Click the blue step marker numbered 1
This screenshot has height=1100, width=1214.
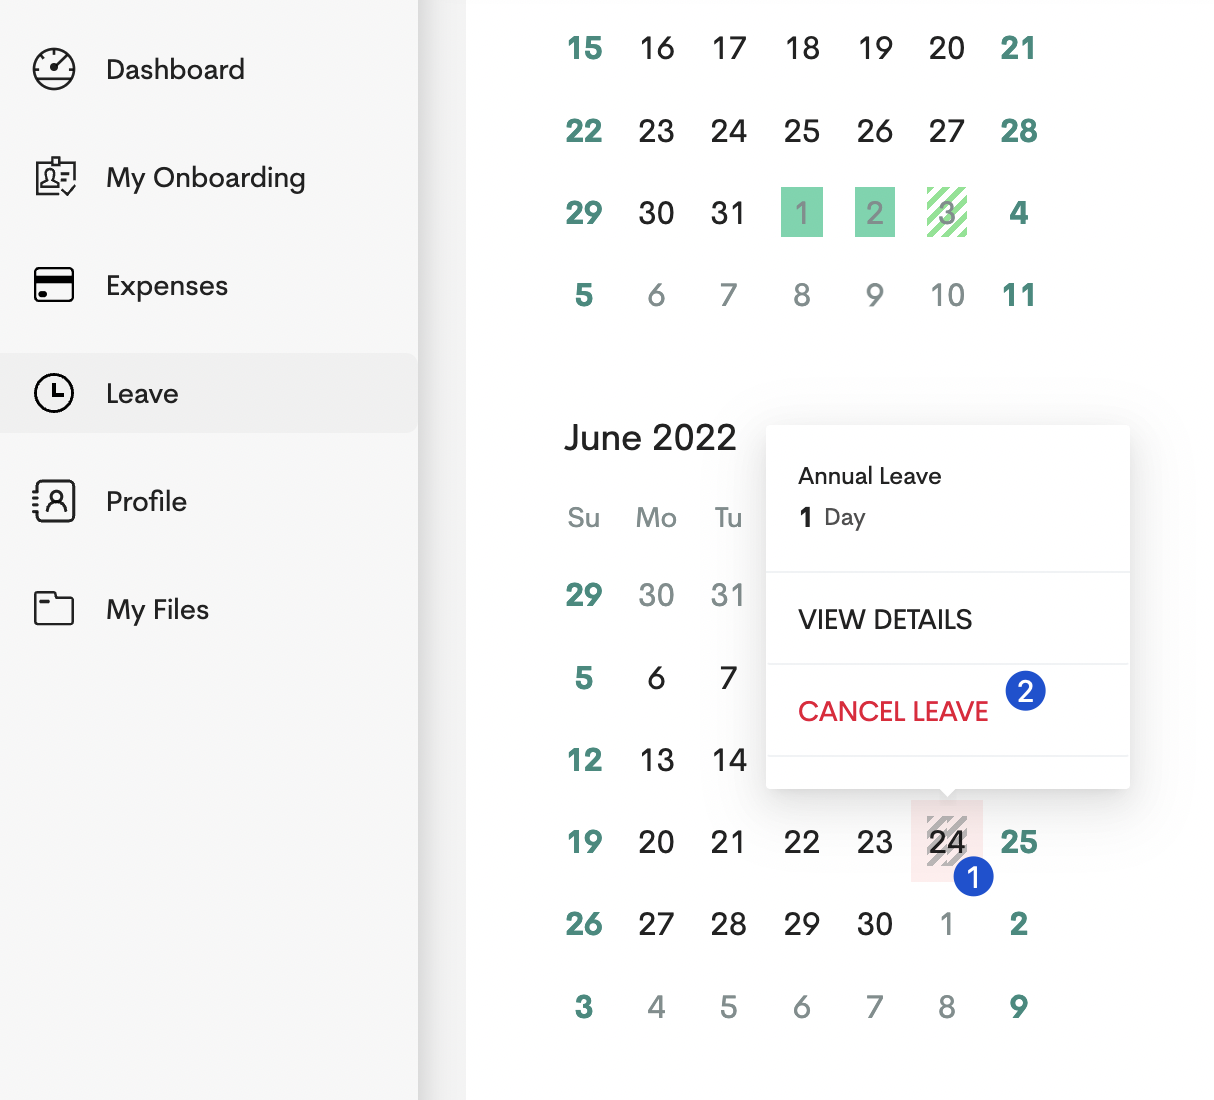(x=973, y=877)
